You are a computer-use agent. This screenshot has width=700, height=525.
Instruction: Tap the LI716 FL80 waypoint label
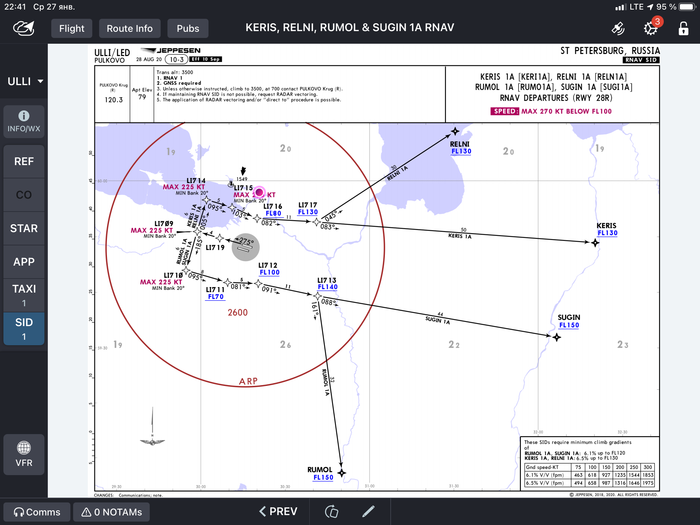click(273, 210)
